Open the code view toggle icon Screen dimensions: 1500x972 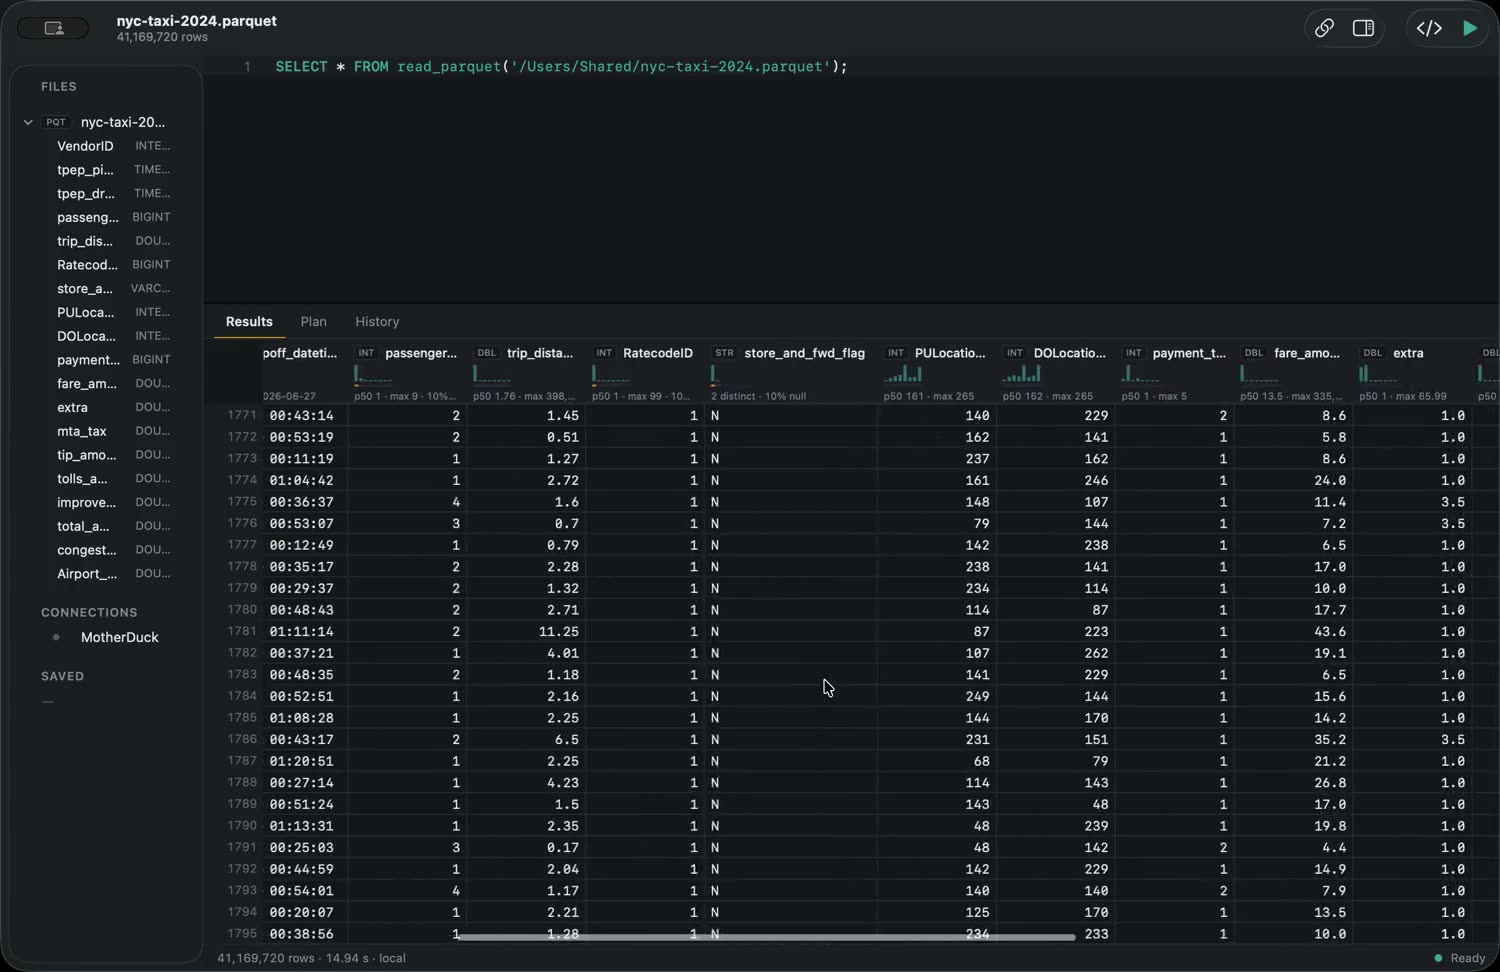point(1429,28)
